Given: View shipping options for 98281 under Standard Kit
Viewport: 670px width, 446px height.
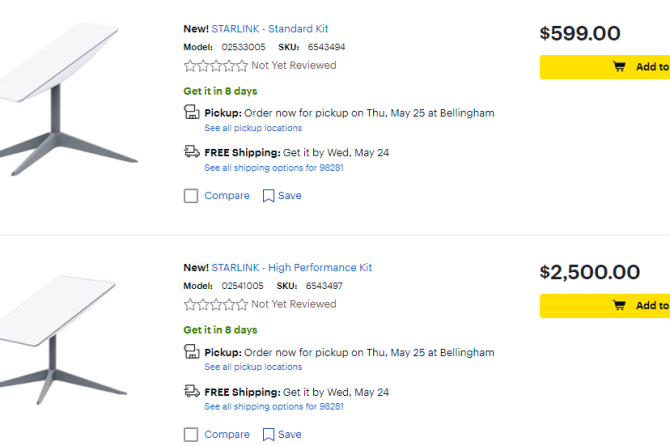Looking at the screenshot, I should click(x=274, y=168).
